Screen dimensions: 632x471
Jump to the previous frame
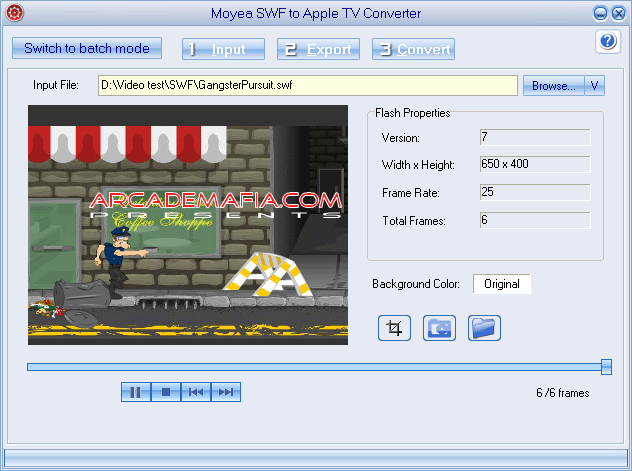(196, 392)
